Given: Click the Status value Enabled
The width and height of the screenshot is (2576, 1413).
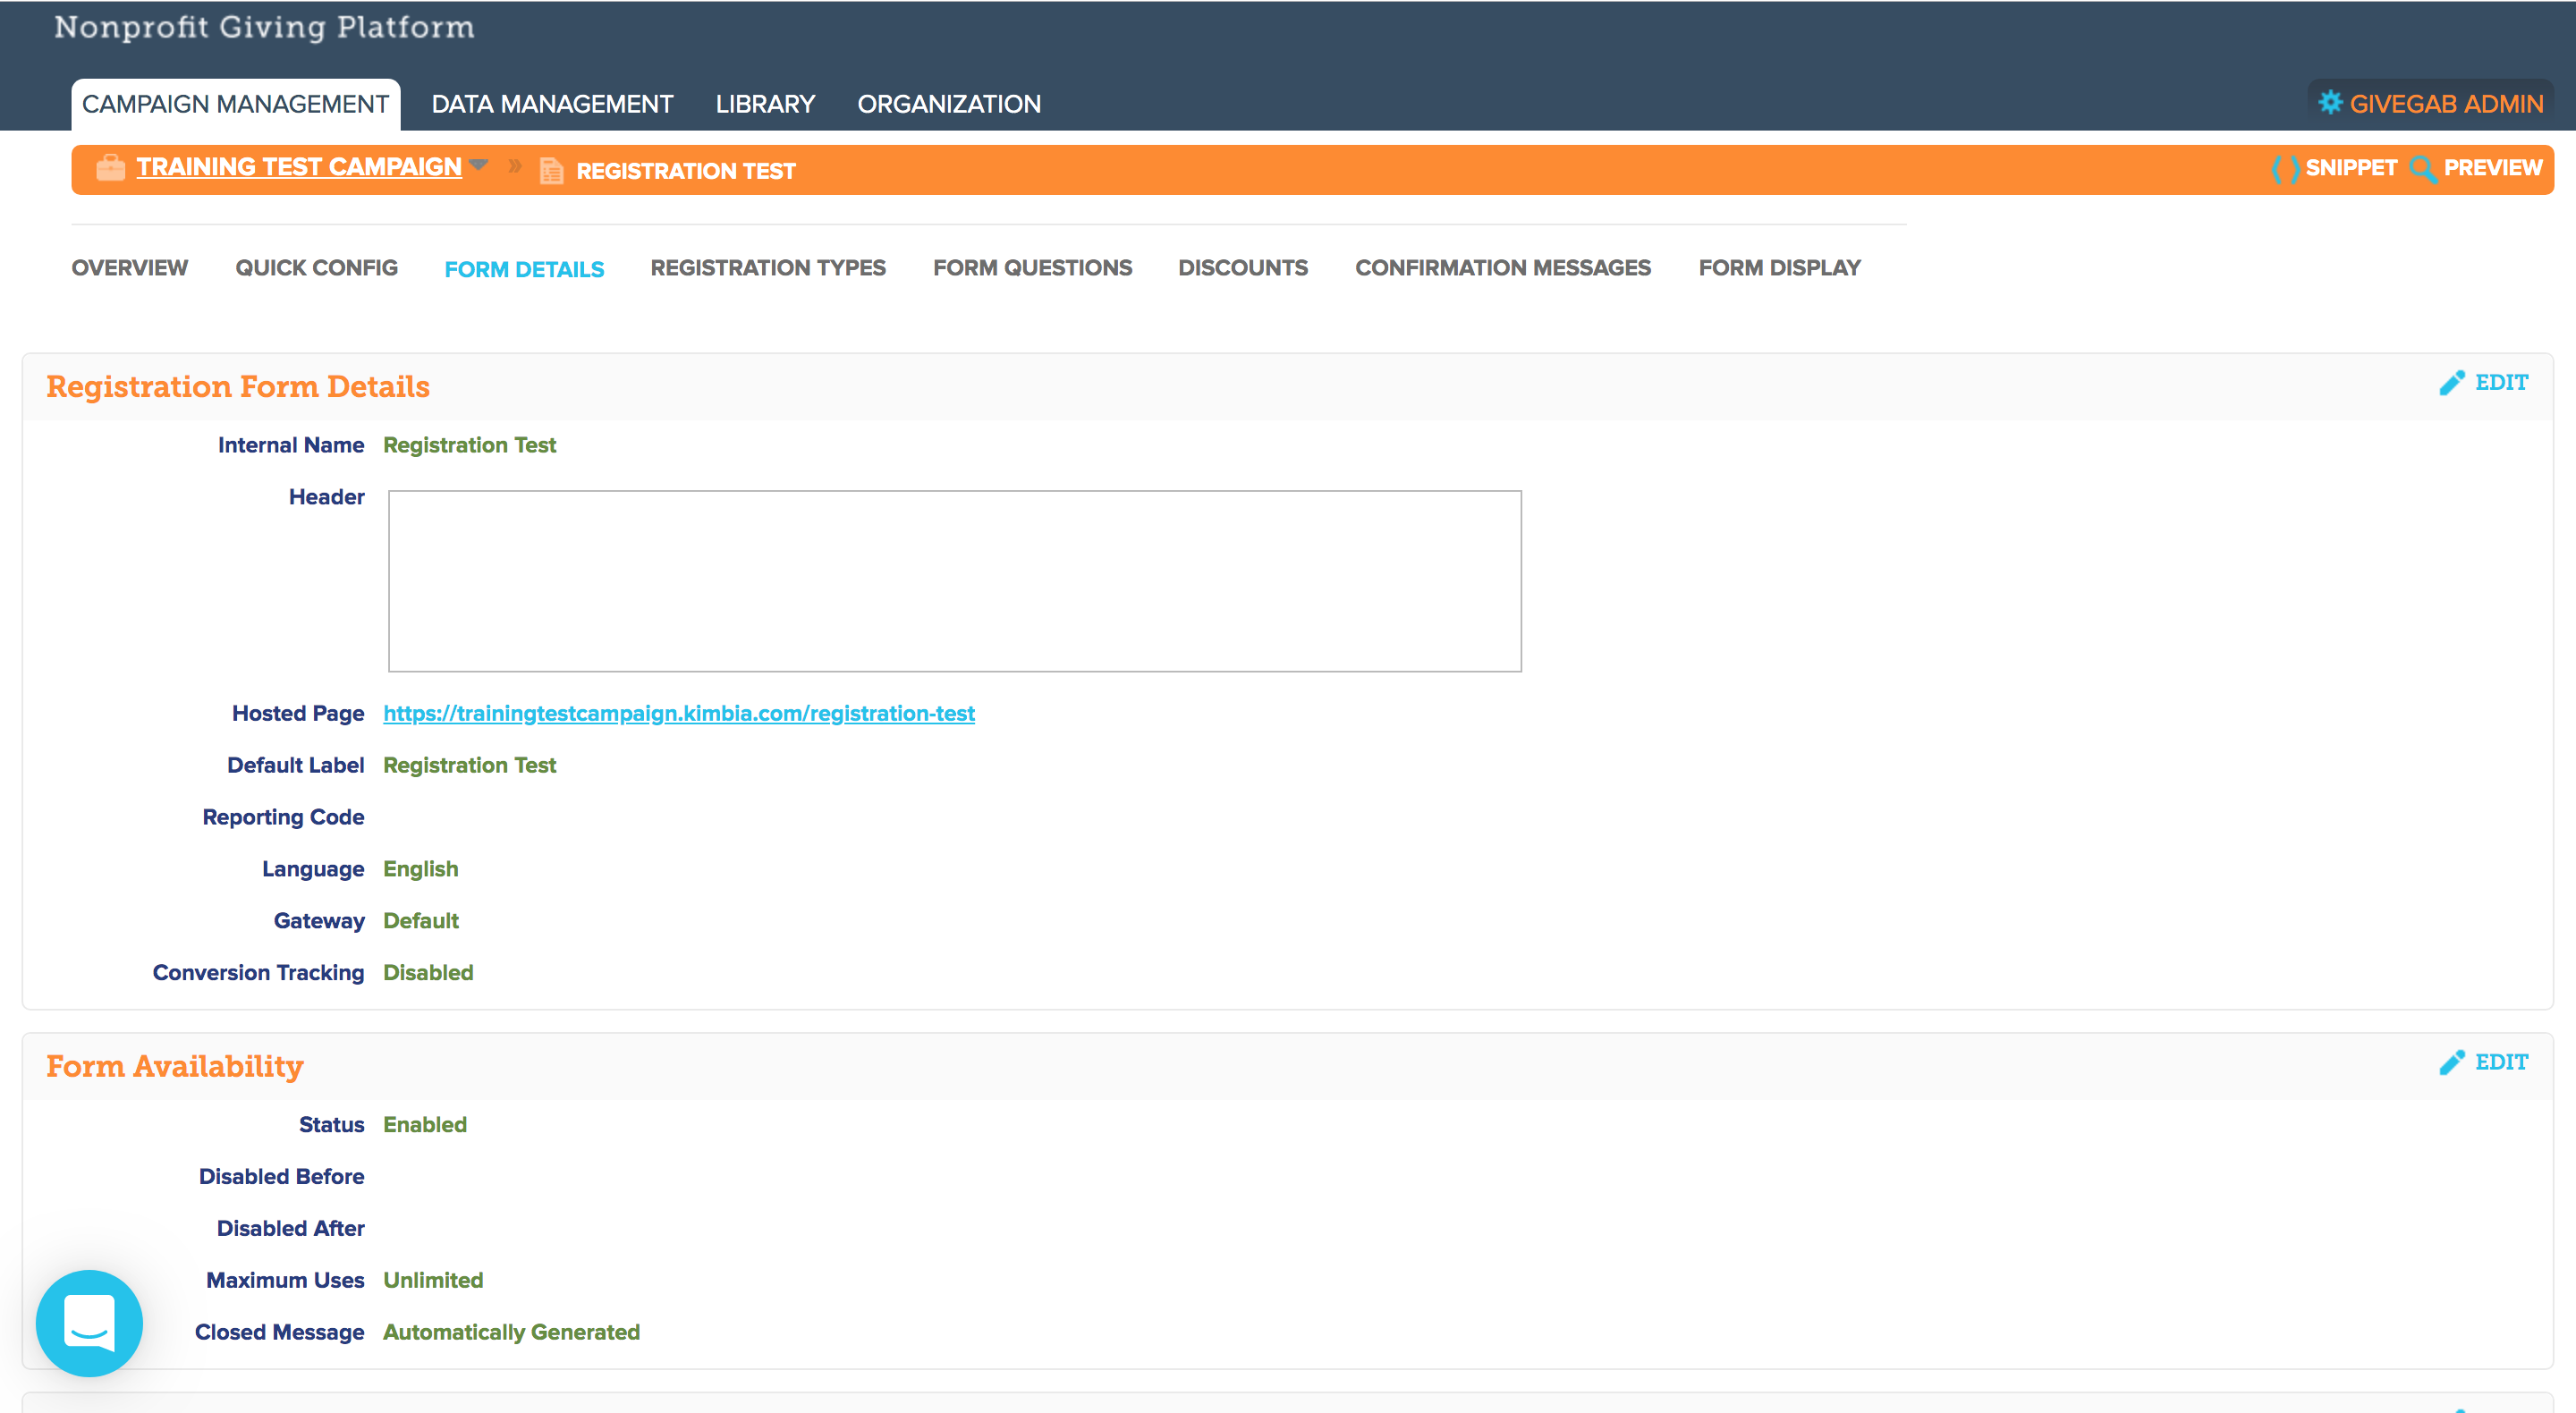Looking at the screenshot, I should 425,1125.
